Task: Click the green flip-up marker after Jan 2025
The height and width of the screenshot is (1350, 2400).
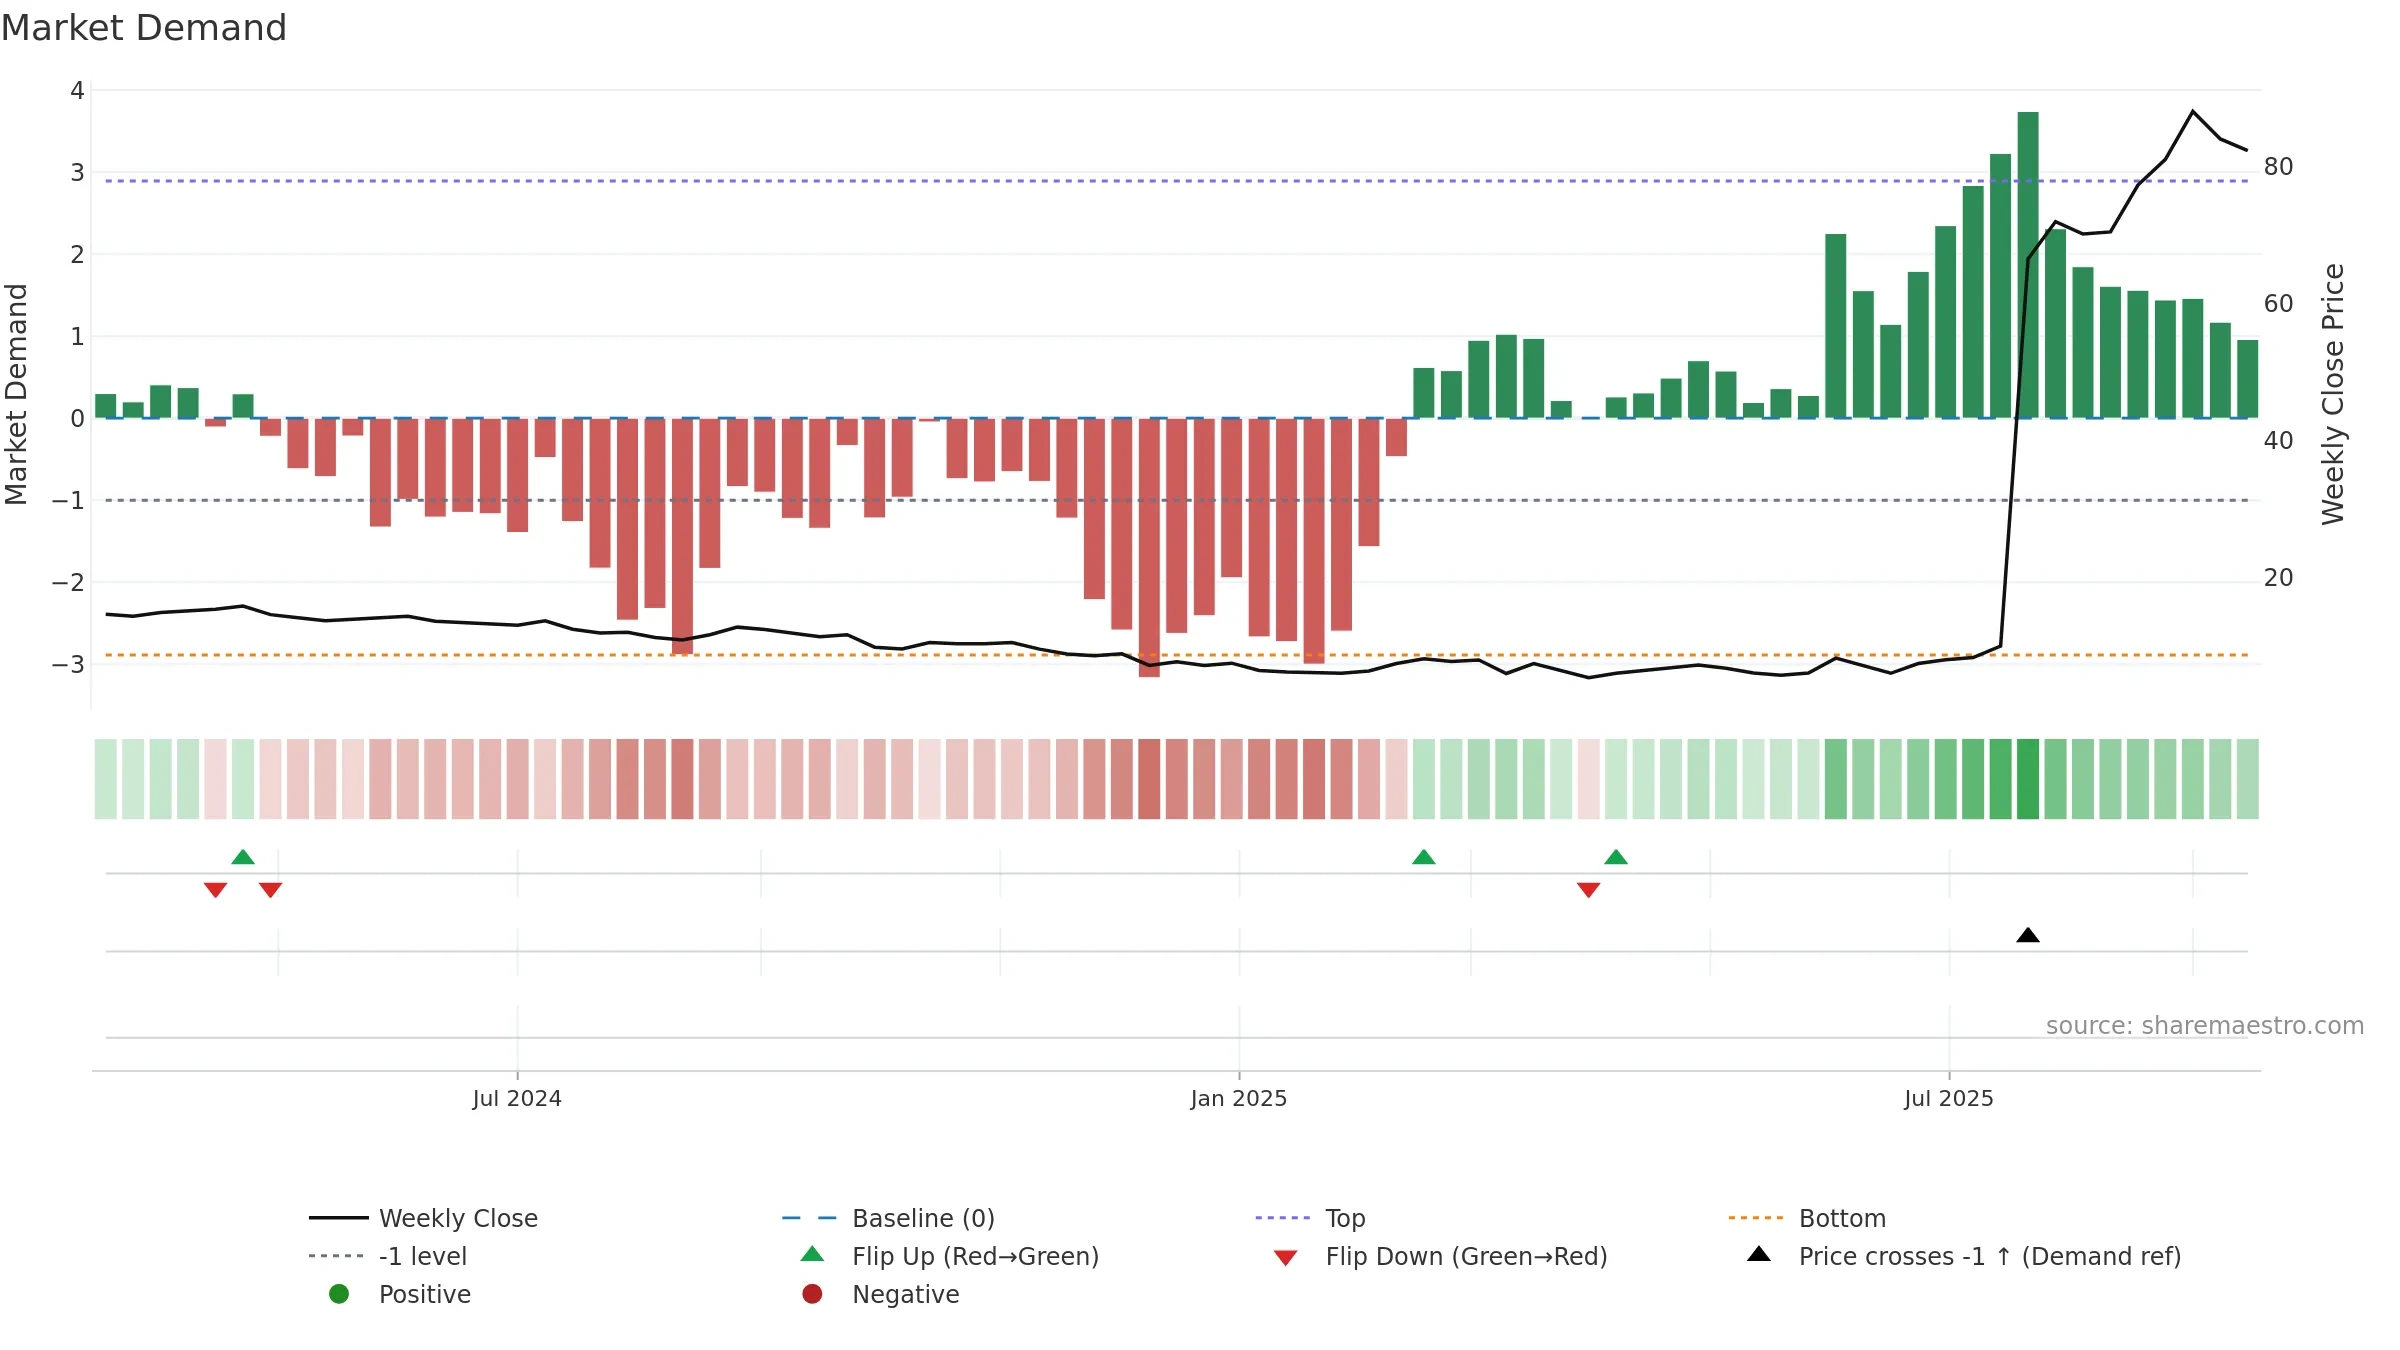Action: (1424, 857)
